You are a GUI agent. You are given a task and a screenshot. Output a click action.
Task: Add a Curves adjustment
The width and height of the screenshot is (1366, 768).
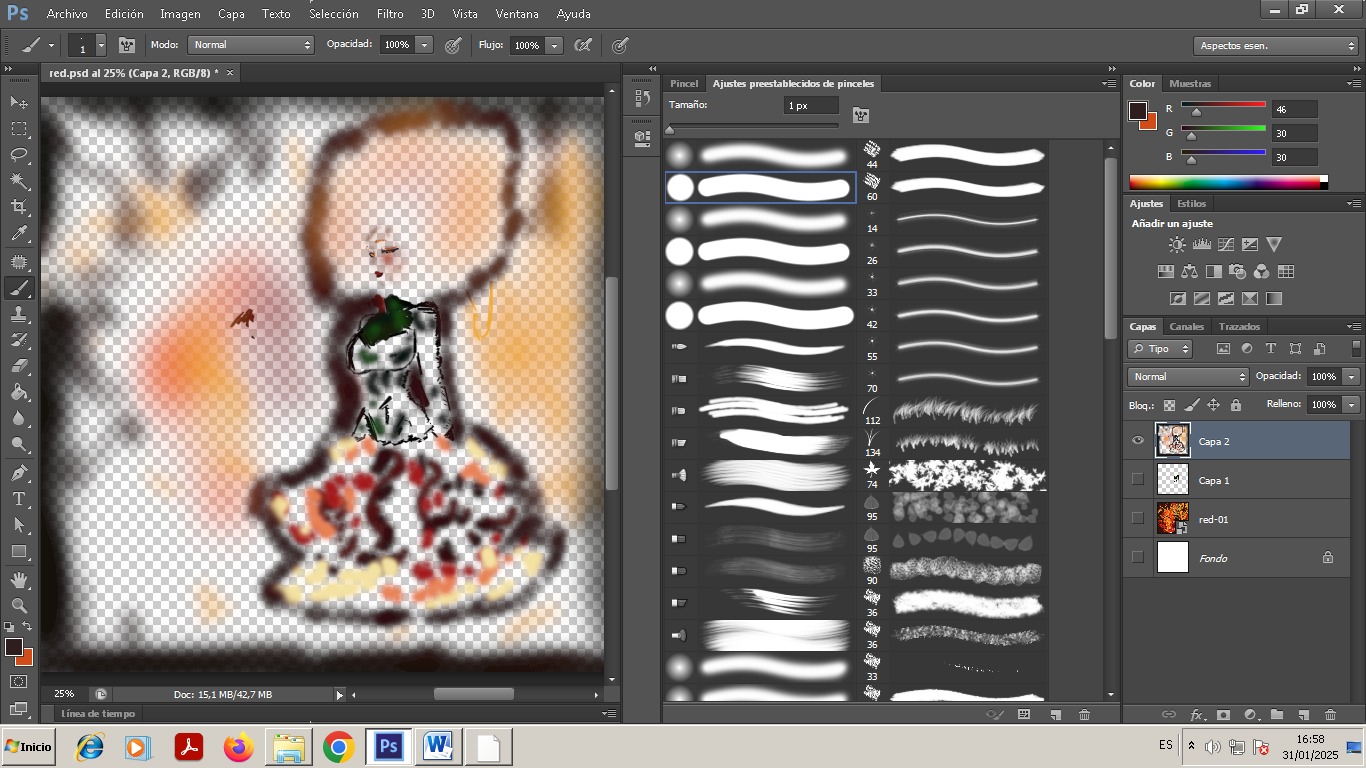pos(1225,244)
